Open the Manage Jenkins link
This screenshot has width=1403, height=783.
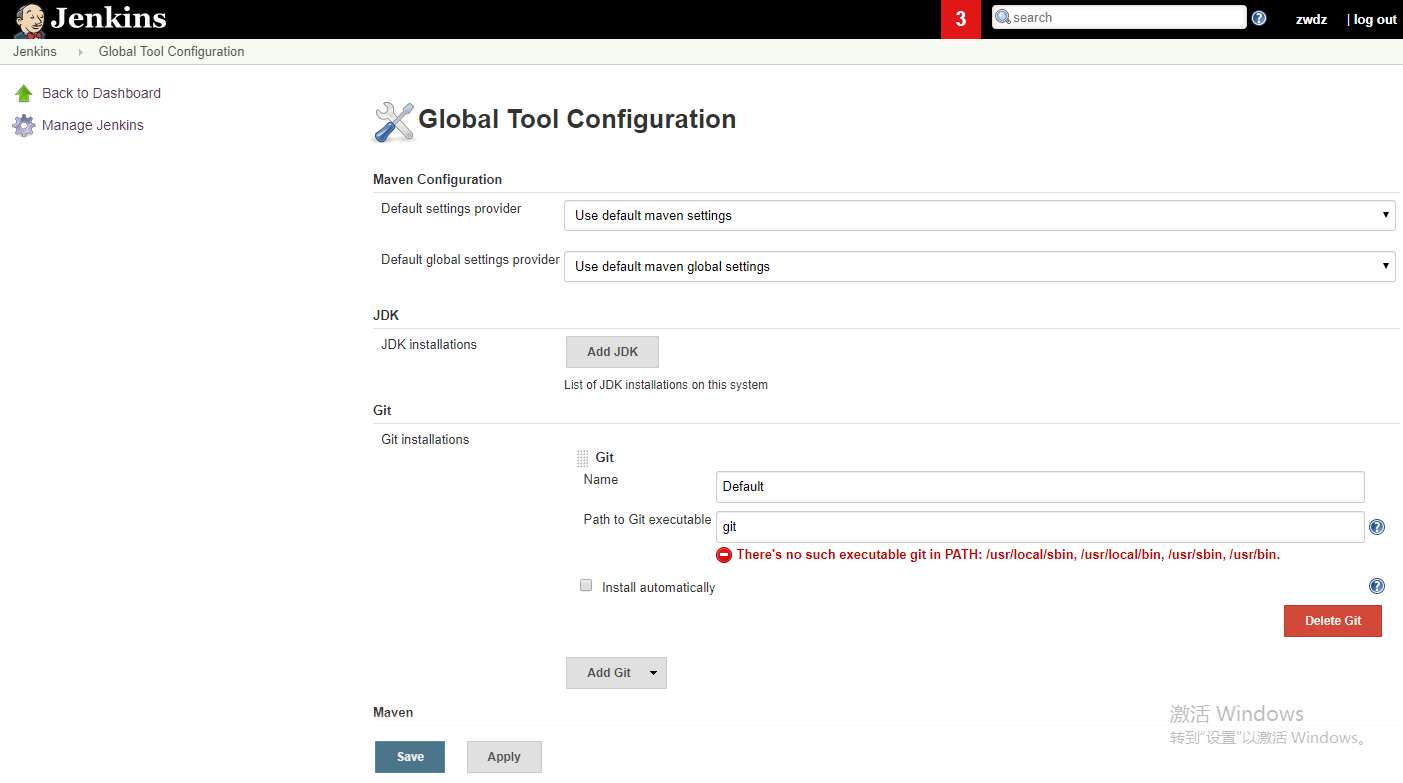(x=93, y=125)
